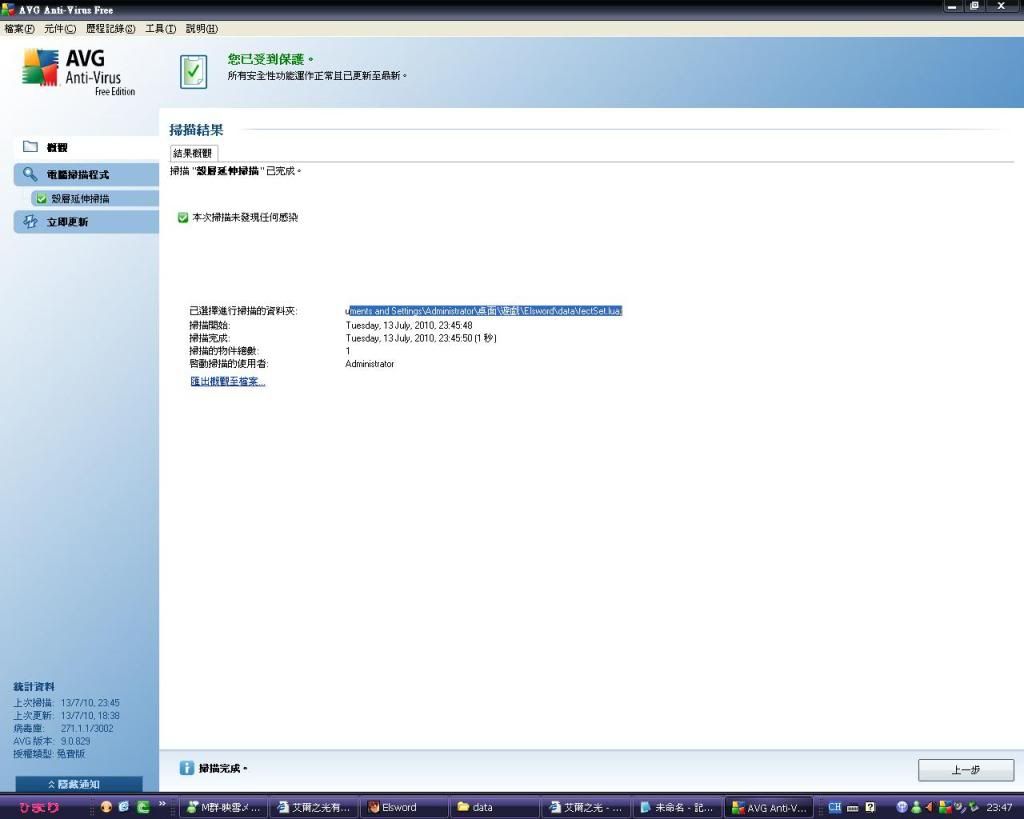
Task: Click the AVG title bar icon
Action: [8, 9]
